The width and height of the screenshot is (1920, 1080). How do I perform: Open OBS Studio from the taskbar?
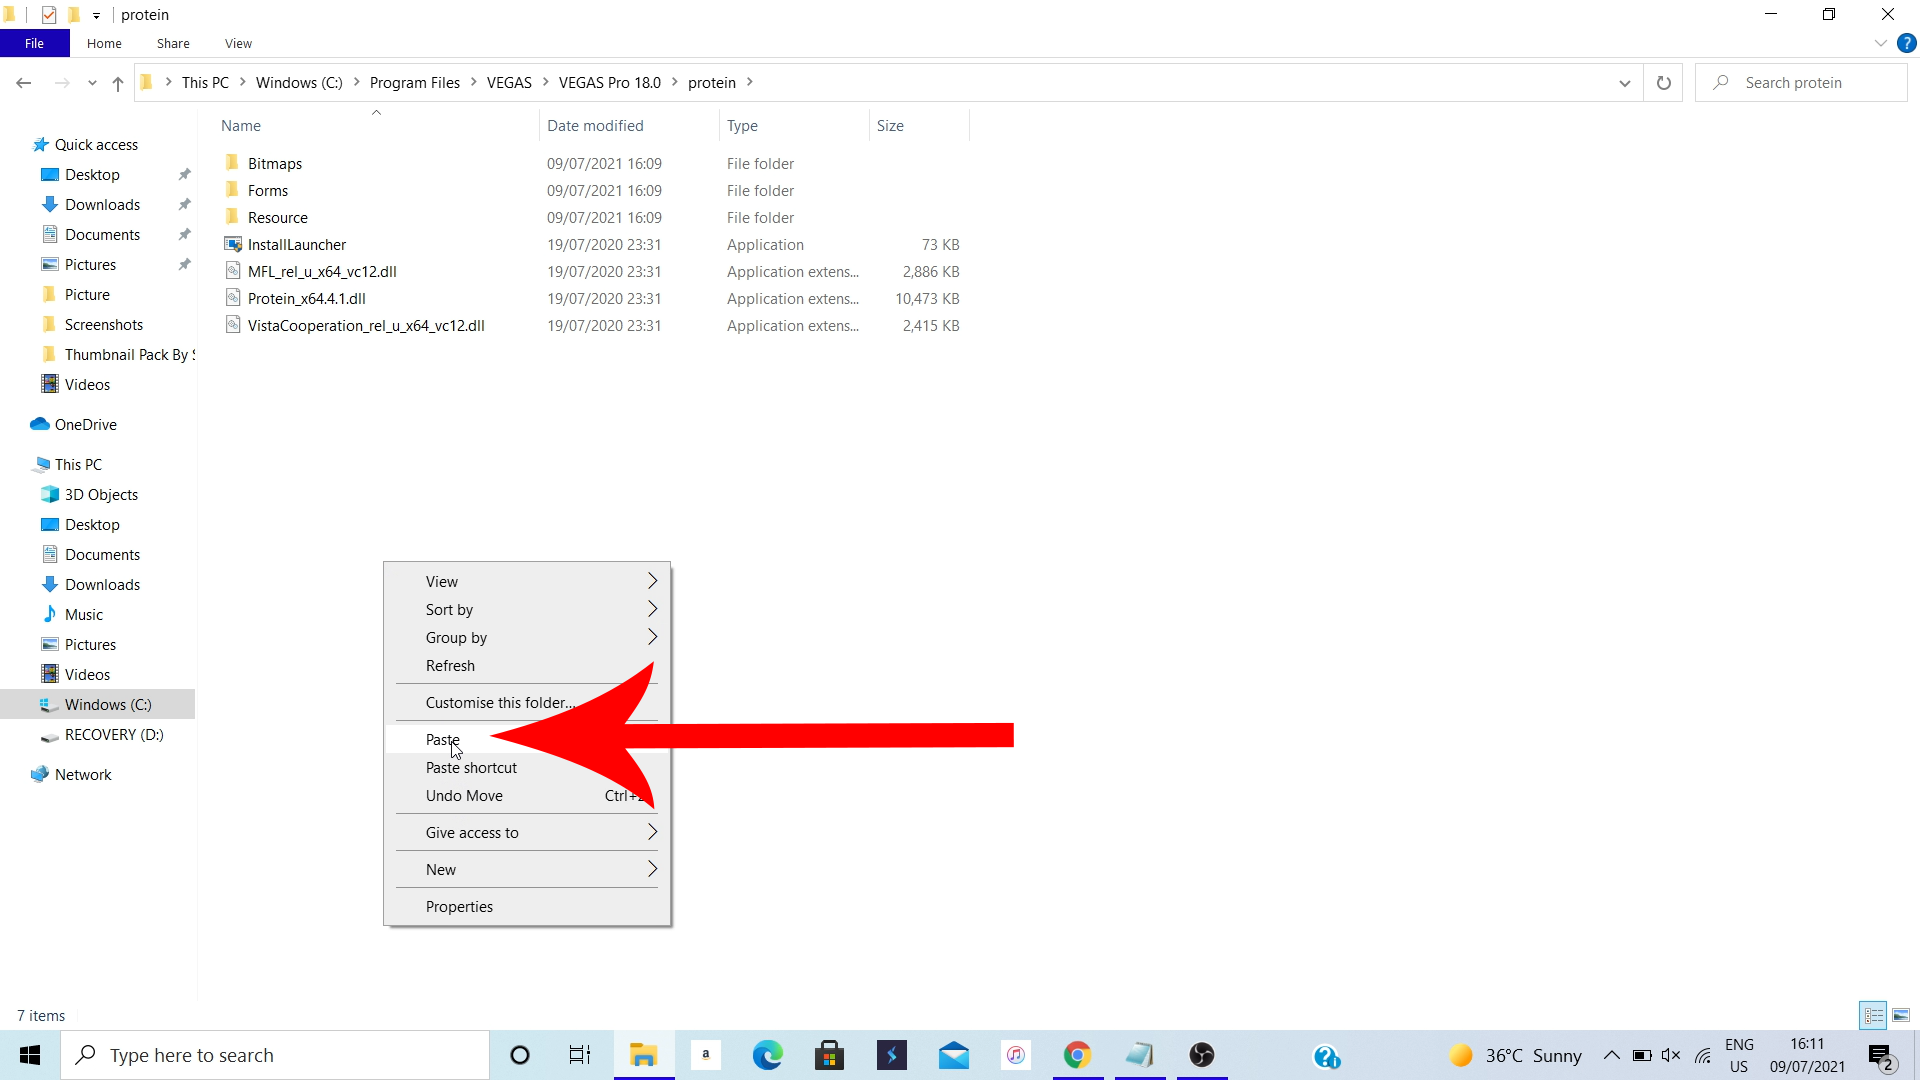[1202, 1055]
